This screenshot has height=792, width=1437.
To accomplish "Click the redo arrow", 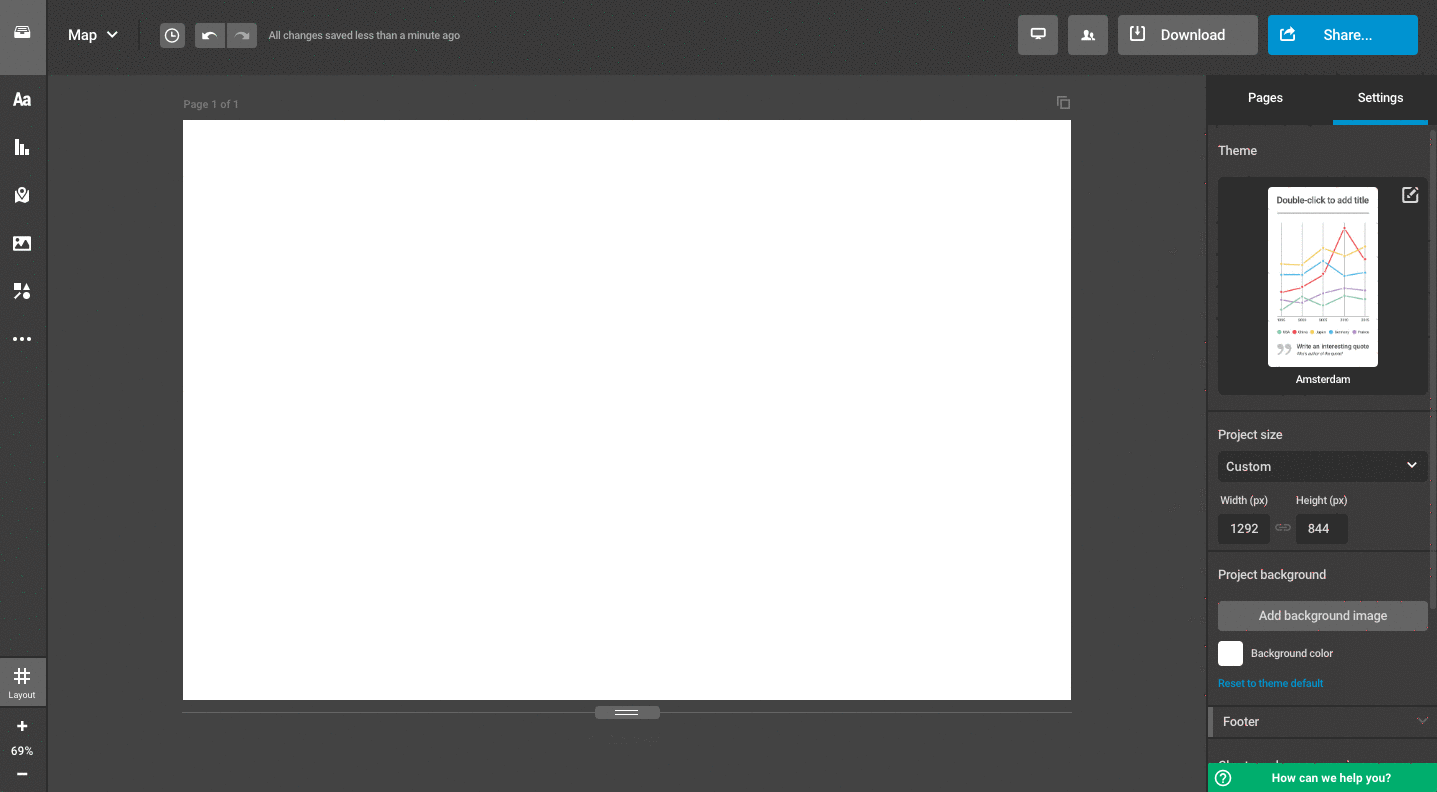I will (x=242, y=35).
